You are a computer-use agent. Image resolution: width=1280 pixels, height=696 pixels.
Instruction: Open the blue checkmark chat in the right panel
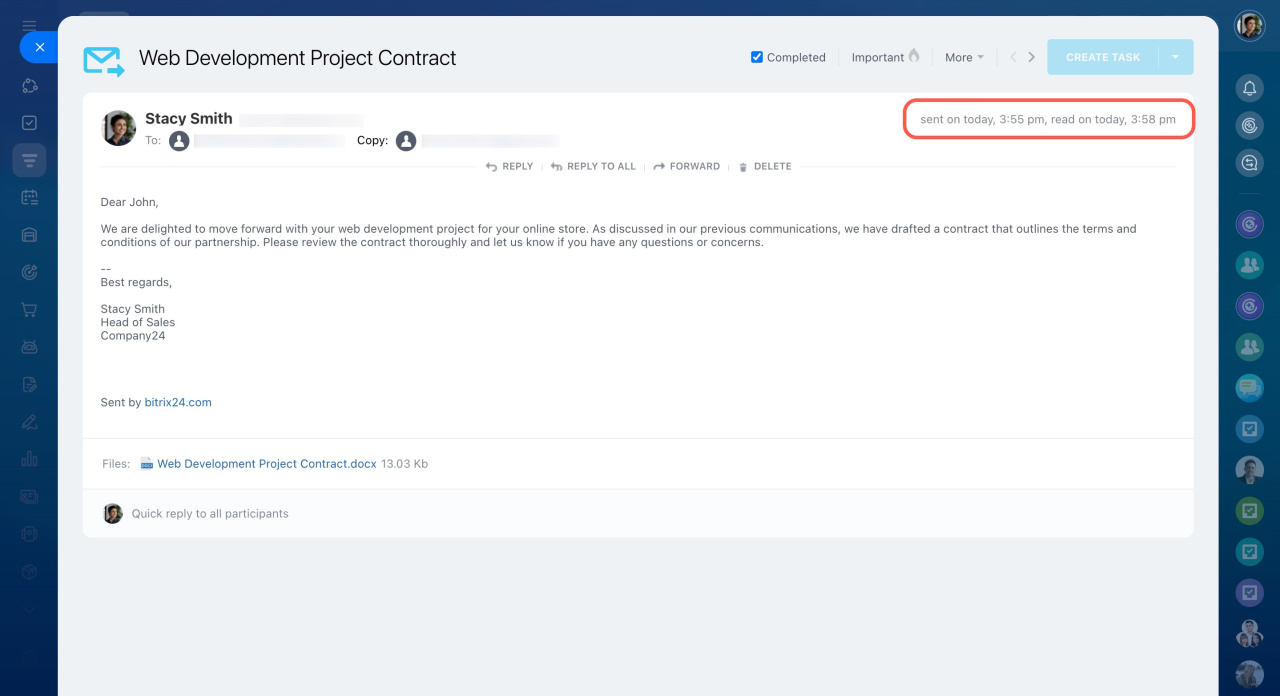coord(1249,429)
